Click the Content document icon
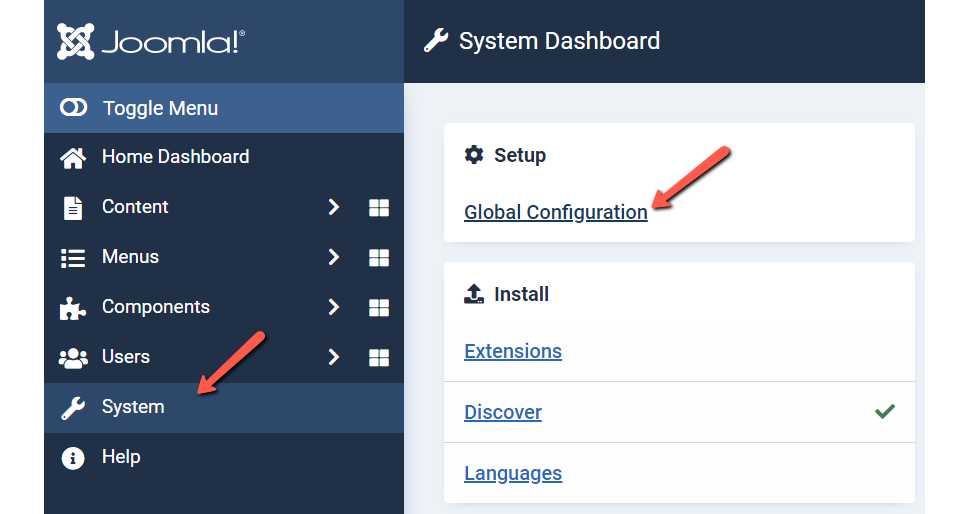This screenshot has width=970, height=514. coord(73,208)
